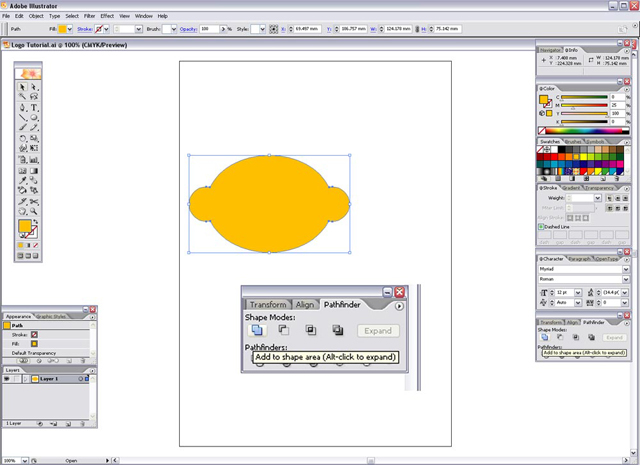The width and height of the screenshot is (640, 465).
Task: Select the Eyedropper tool
Action: 22,180
